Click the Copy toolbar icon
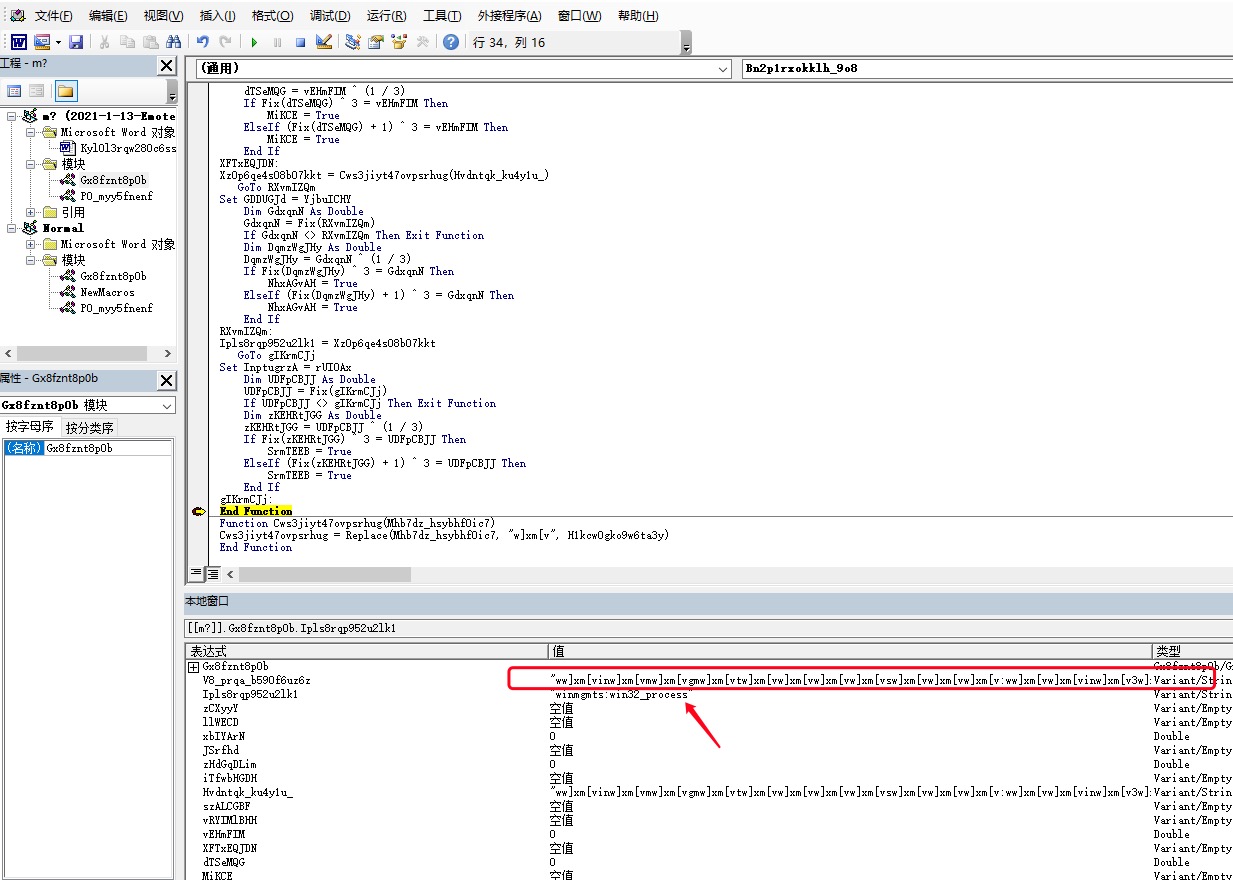The height and width of the screenshot is (880, 1233). (x=127, y=42)
